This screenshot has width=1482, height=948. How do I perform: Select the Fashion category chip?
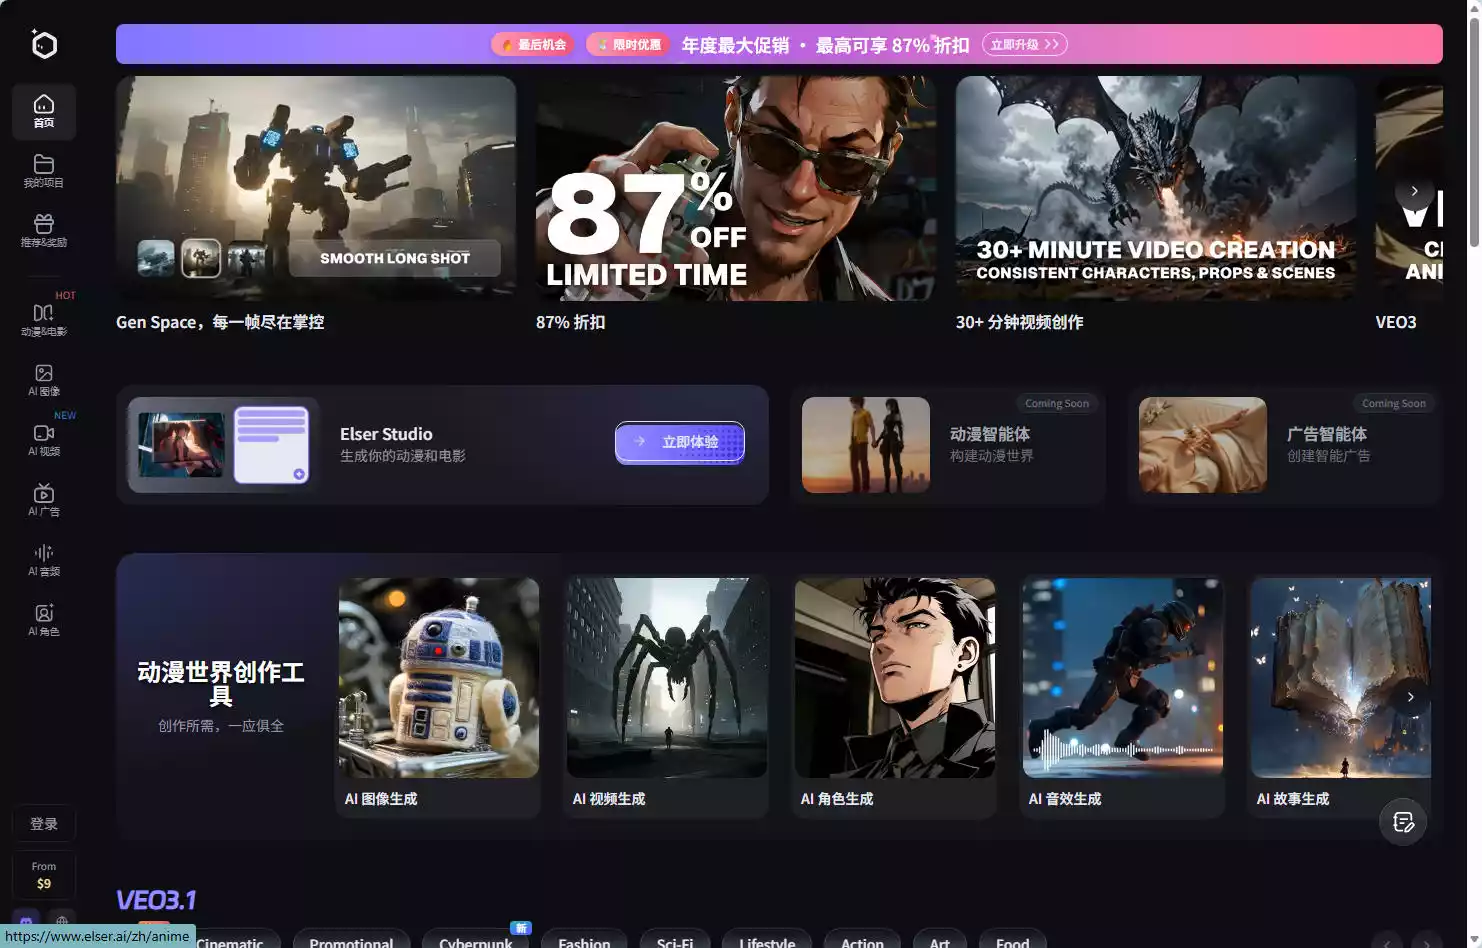click(584, 942)
